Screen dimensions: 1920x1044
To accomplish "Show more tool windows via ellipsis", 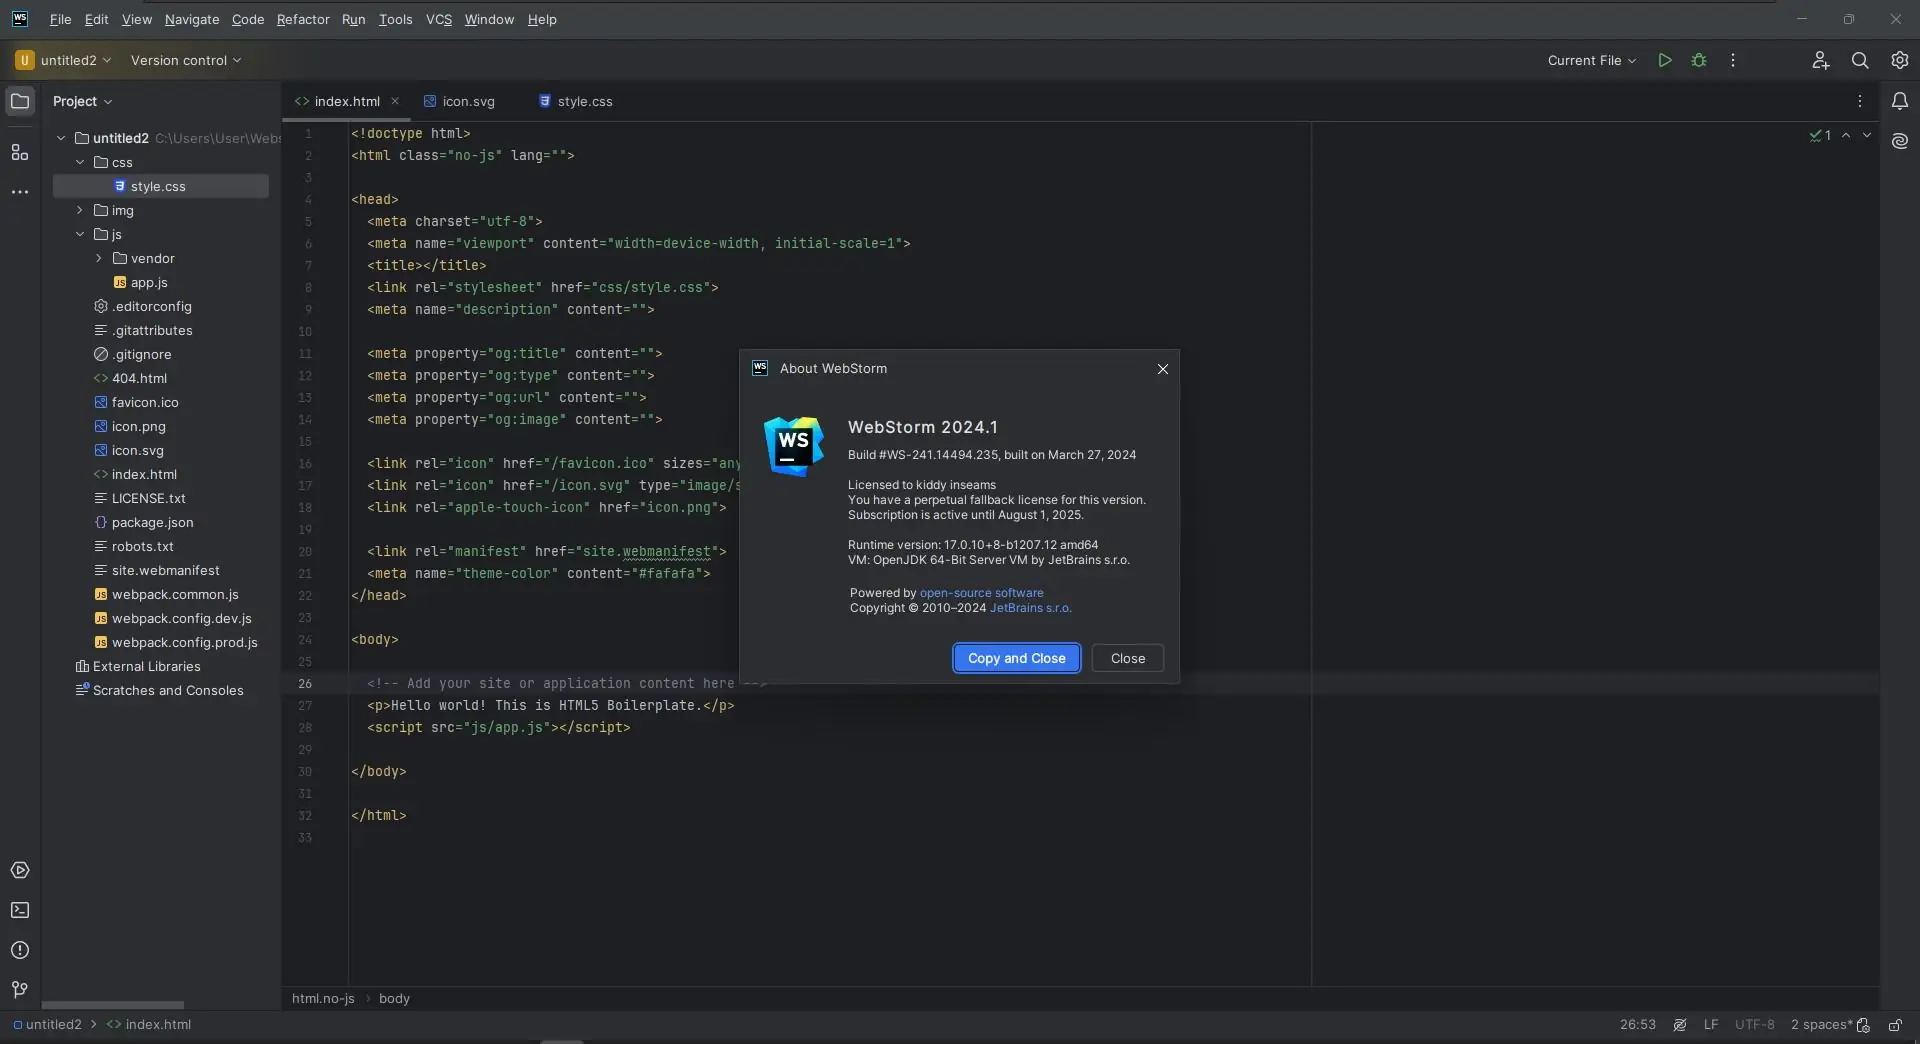I will pos(20,192).
